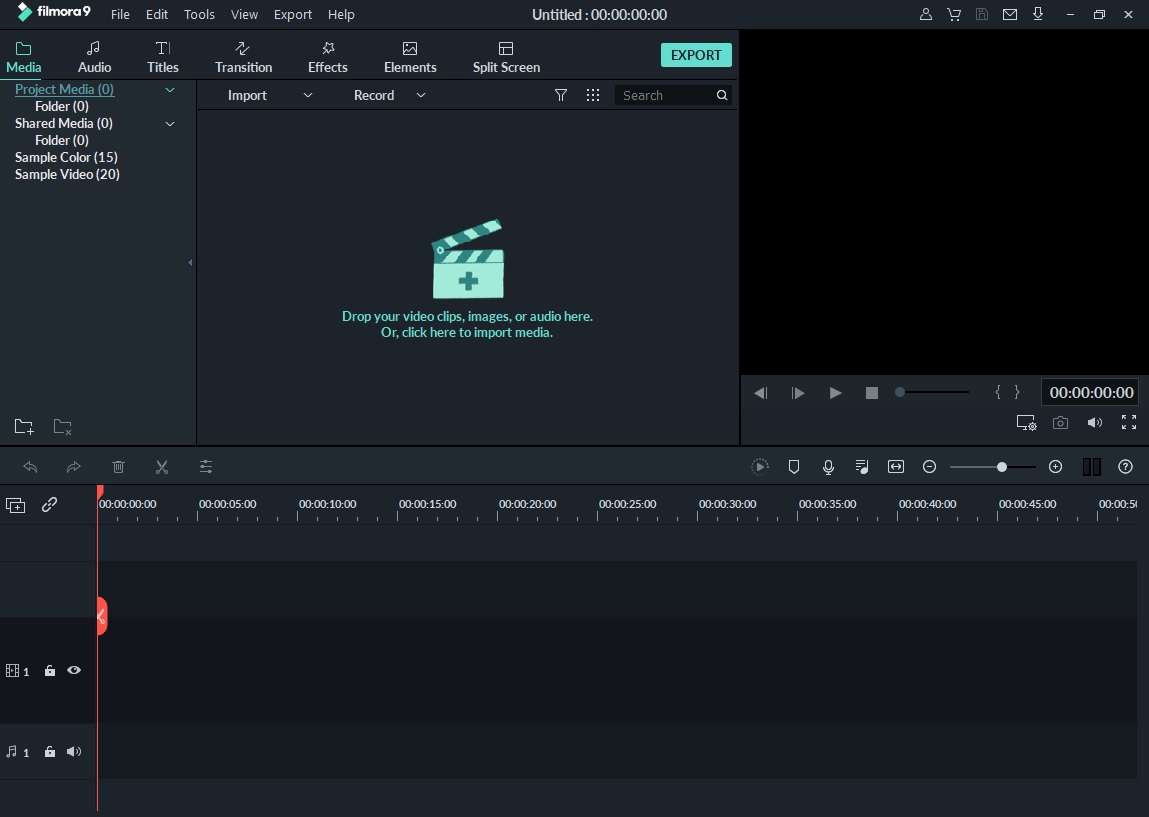The width and height of the screenshot is (1149, 817).
Task: Click the audio mixer icon in timeline toolbar
Action: [x=861, y=466]
